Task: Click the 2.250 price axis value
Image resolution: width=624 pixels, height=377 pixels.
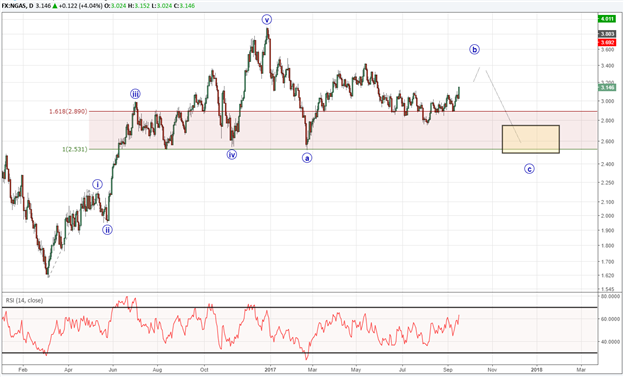Action: (607, 183)
